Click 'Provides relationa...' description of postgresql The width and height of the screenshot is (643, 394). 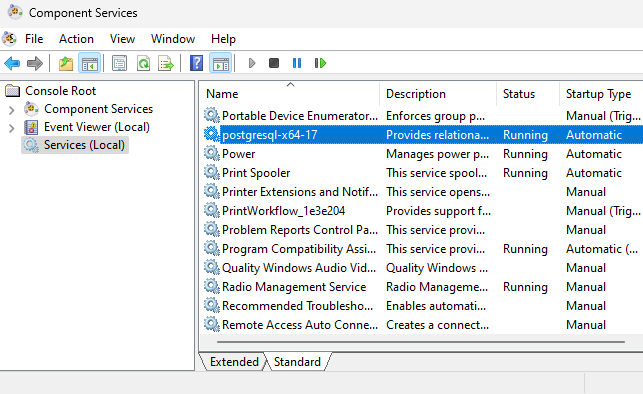437,135
